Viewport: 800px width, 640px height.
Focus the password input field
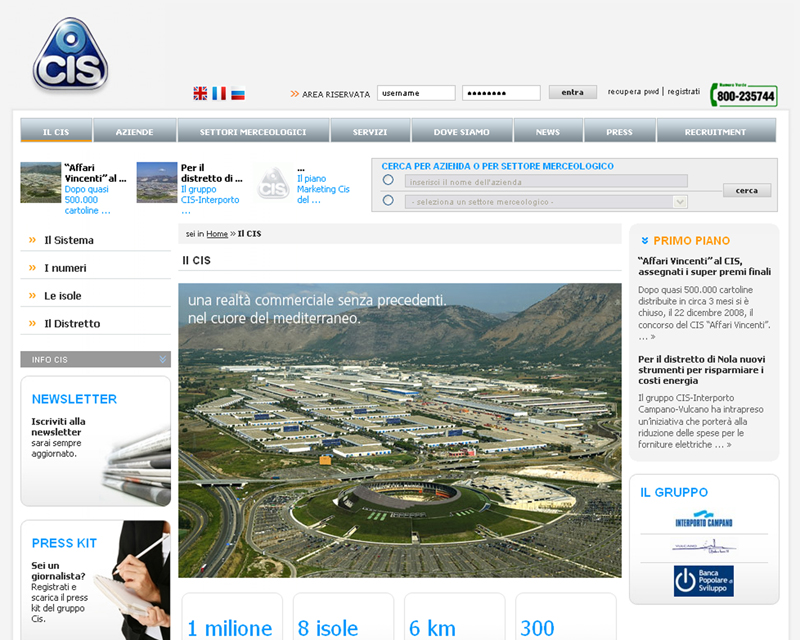501,93
